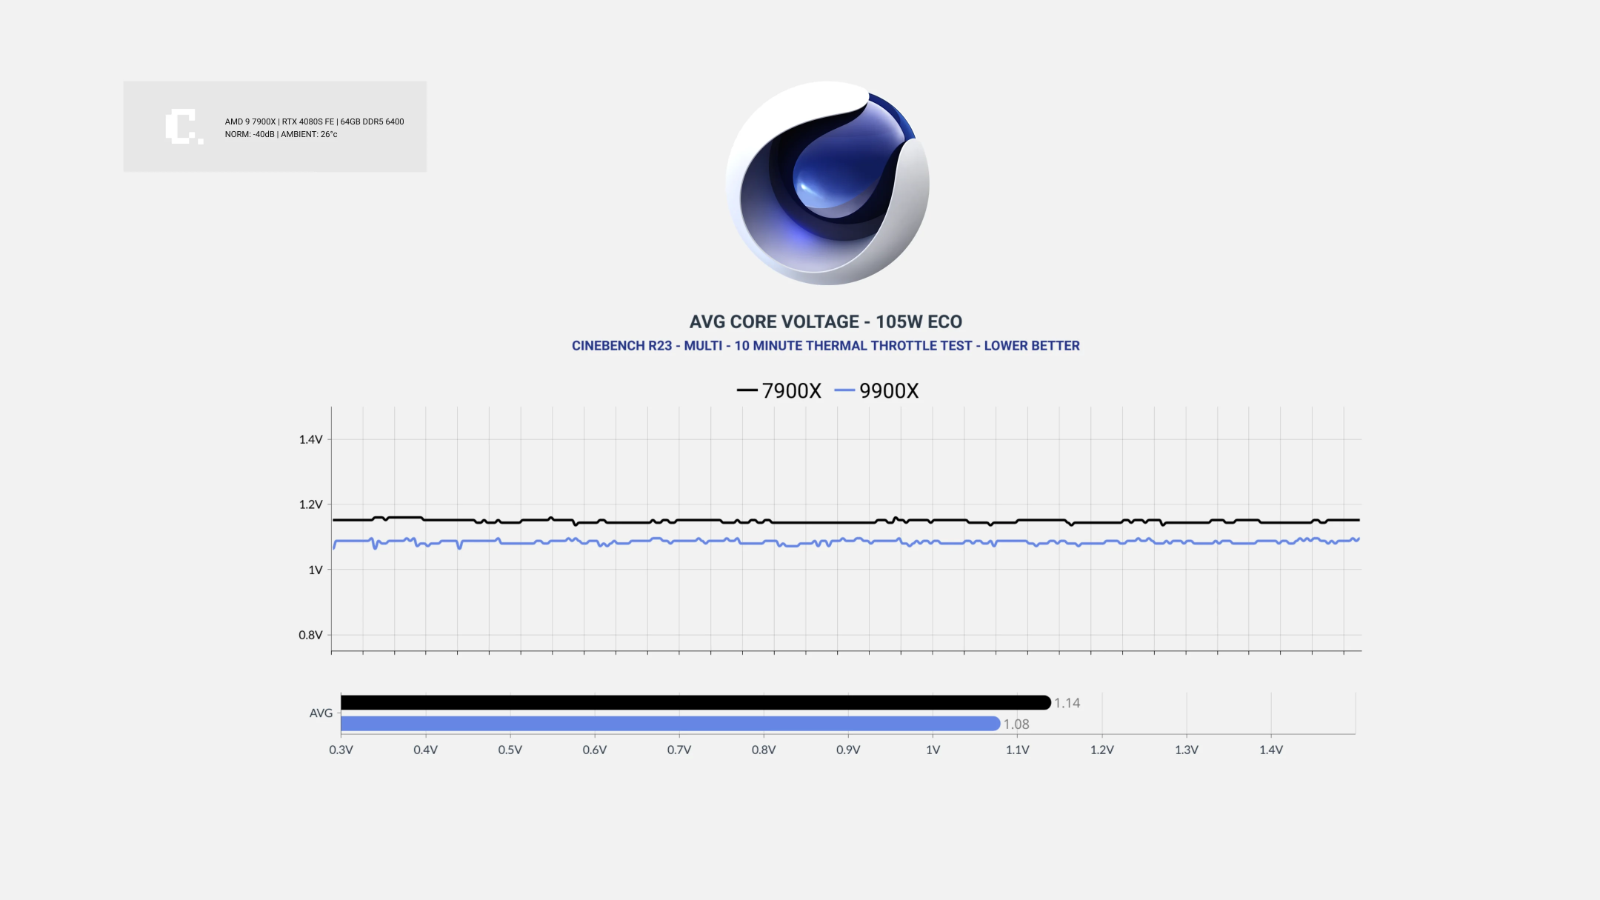Click the 0.8V bar chart axis label
This screenshot has height=900, width=1600.
(764, 750)
